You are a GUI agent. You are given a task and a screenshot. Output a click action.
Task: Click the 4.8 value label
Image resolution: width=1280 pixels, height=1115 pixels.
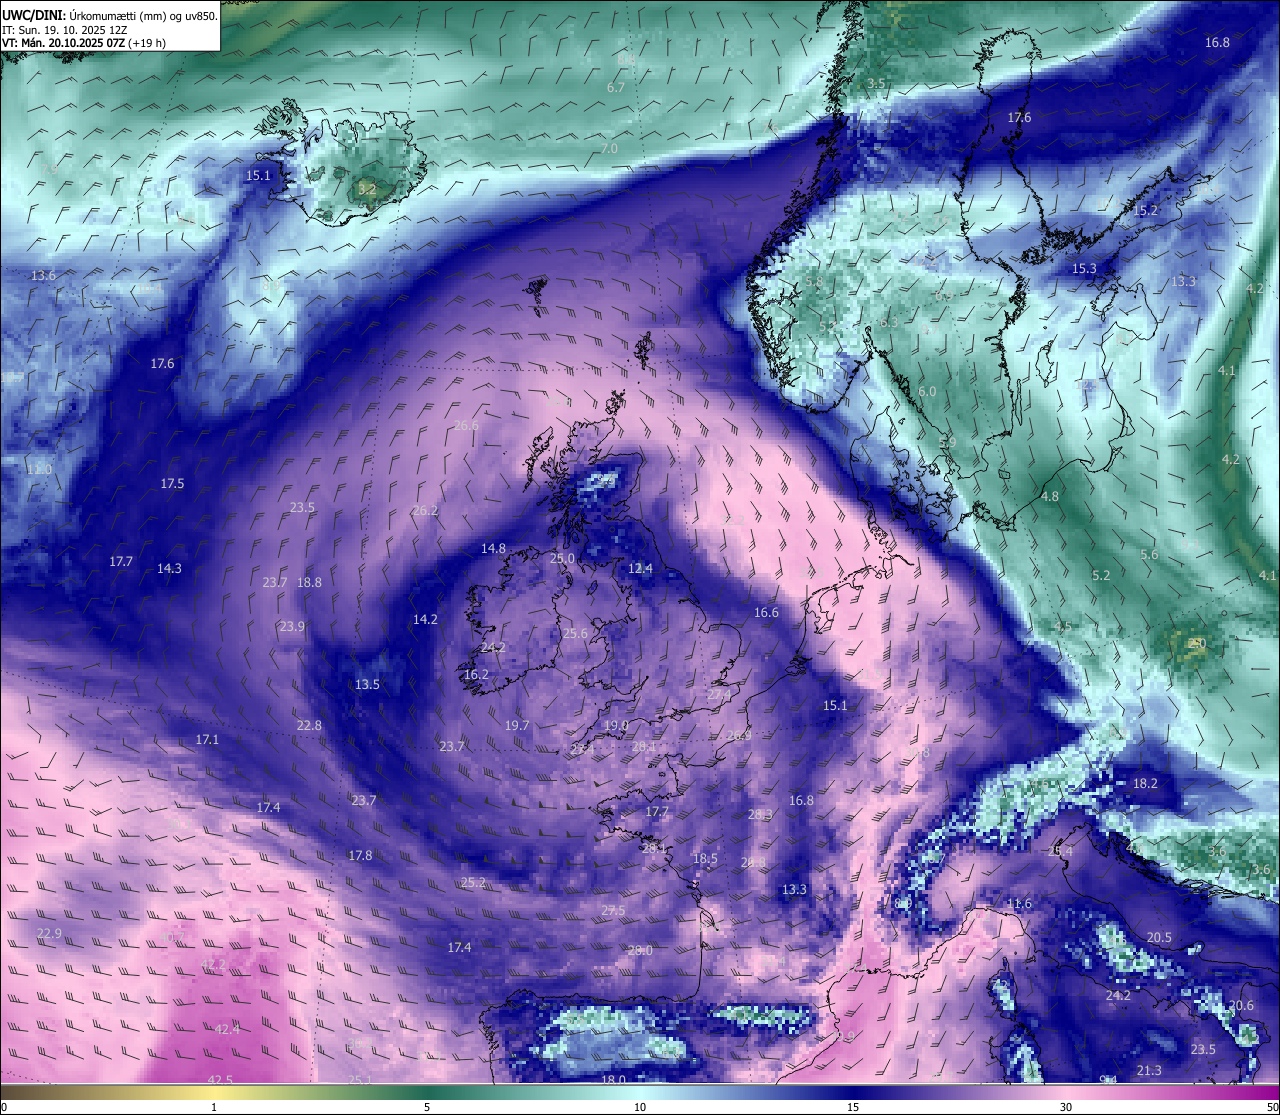tap(1050, 497)
